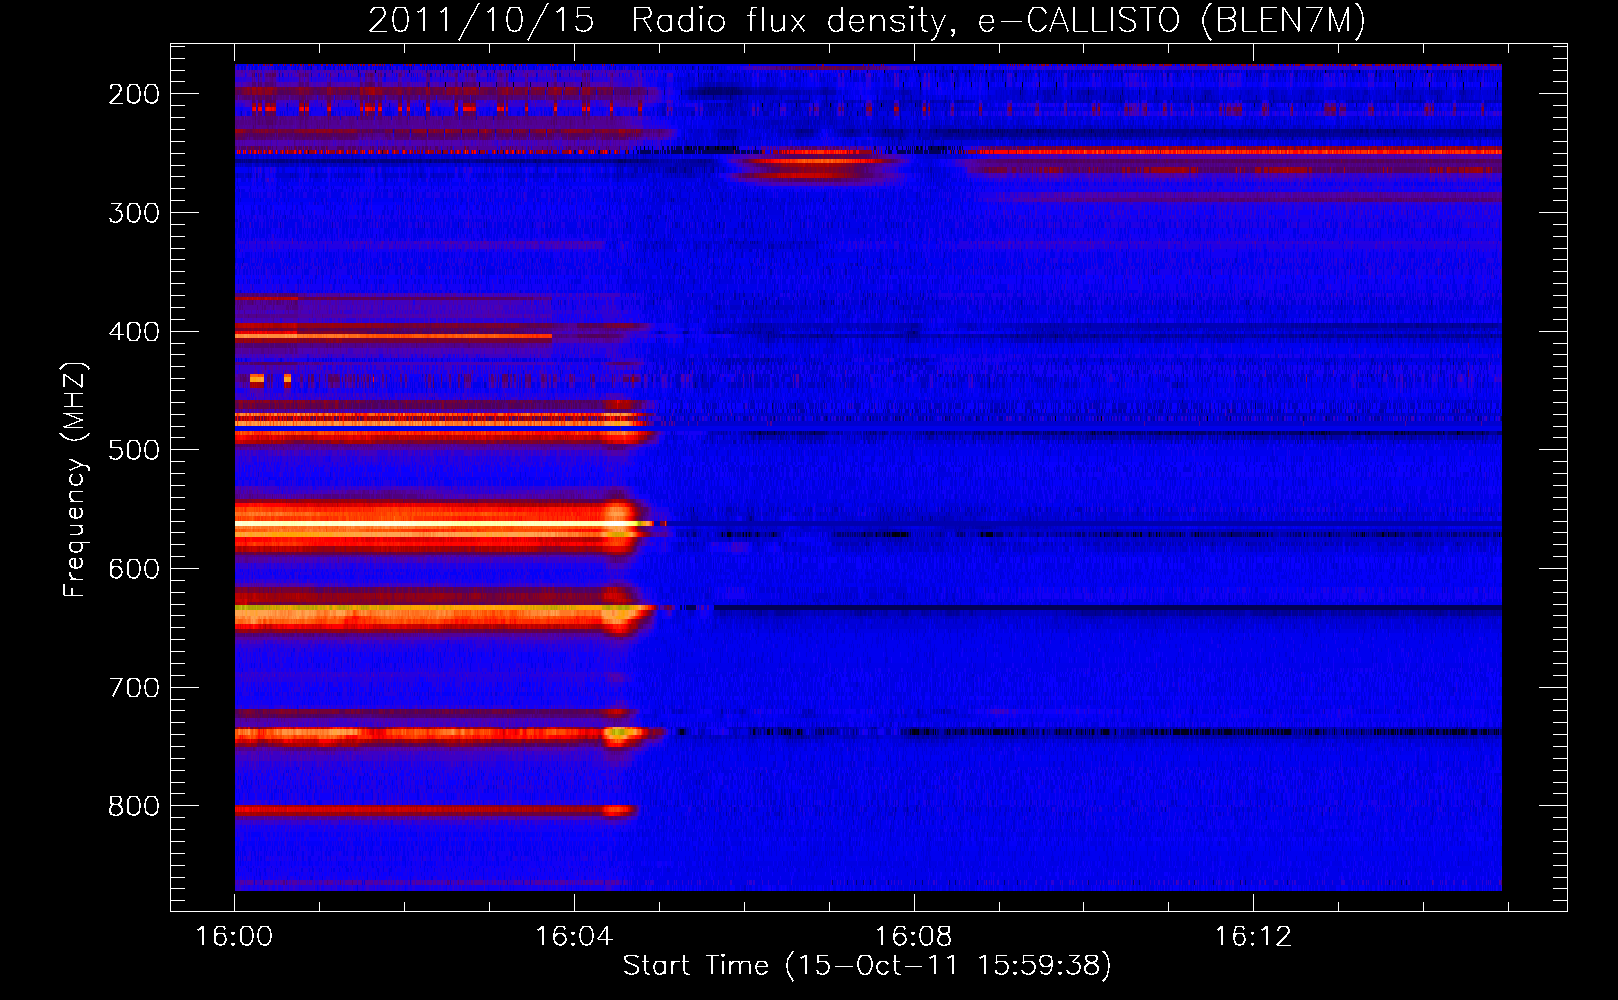Click the 400 frequency tick label
The image size is (1618, 1000).
click(x=134, y=332)
